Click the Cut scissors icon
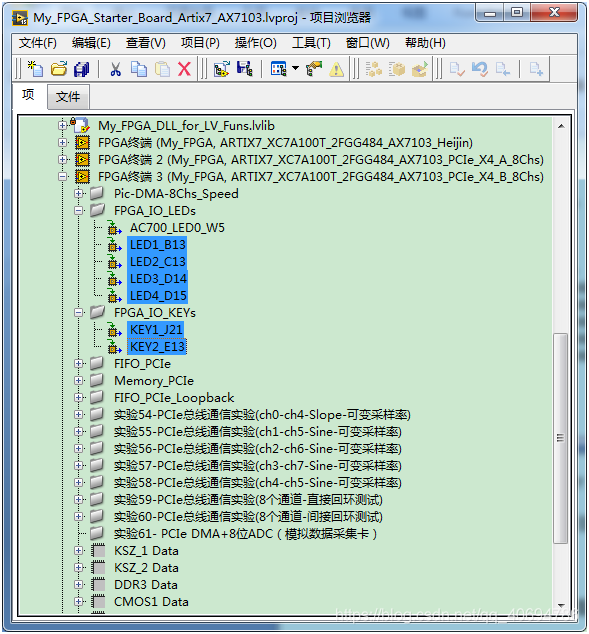 [x=116, y=69]
